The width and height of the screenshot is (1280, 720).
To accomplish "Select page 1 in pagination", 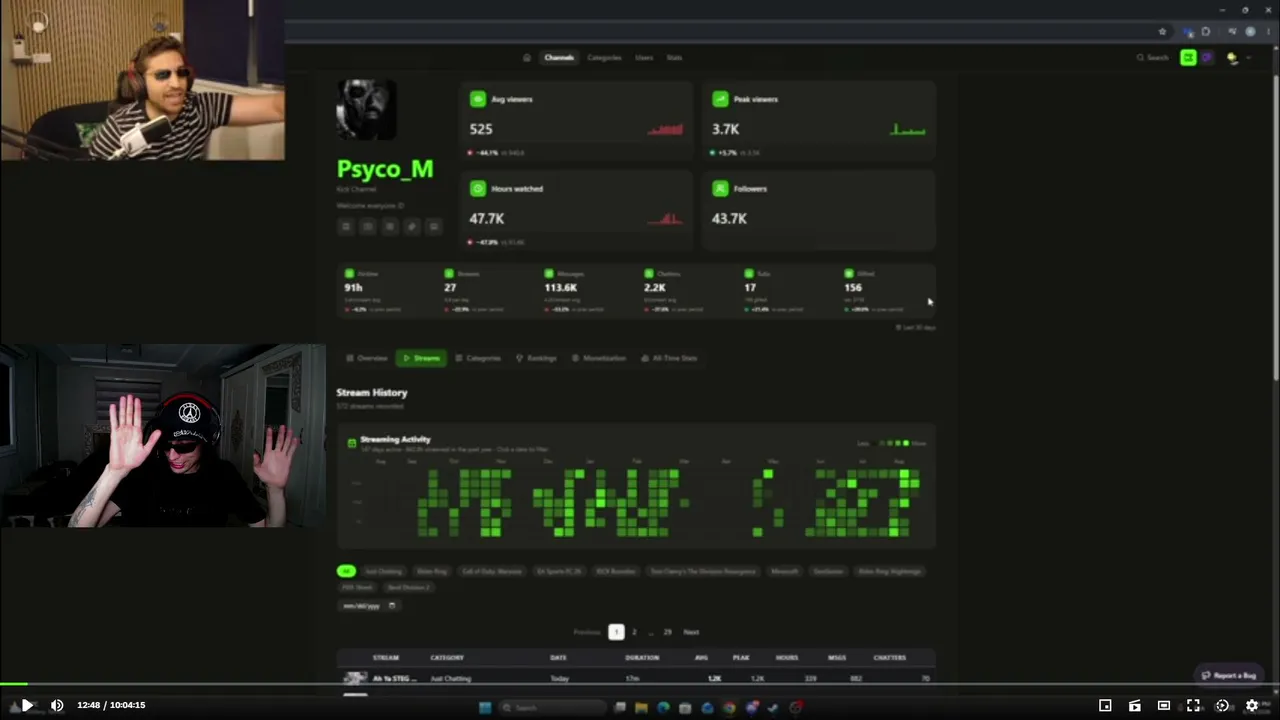I will pos(616,632).
